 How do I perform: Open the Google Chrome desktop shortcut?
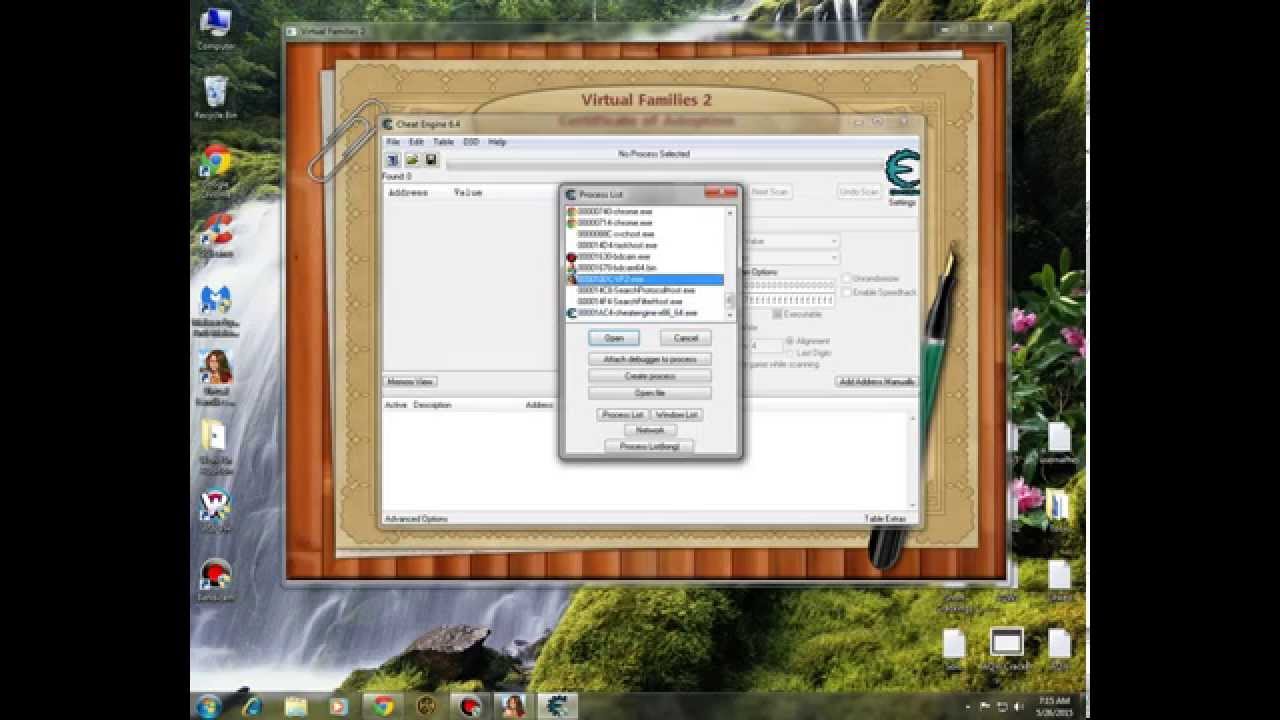[216, 167]
